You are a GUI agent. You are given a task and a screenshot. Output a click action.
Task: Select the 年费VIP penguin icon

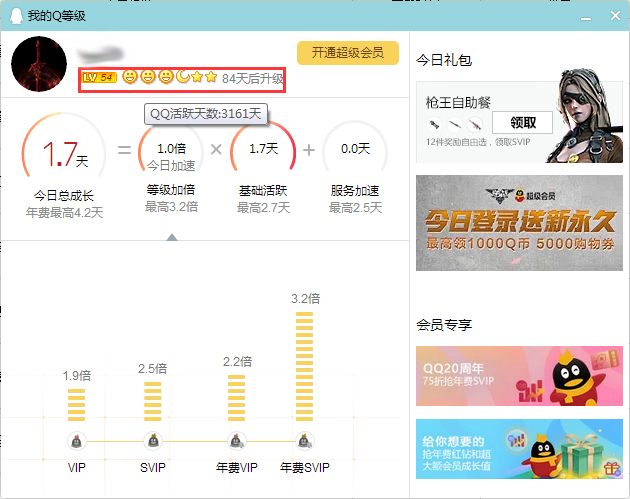coord(236,441)
